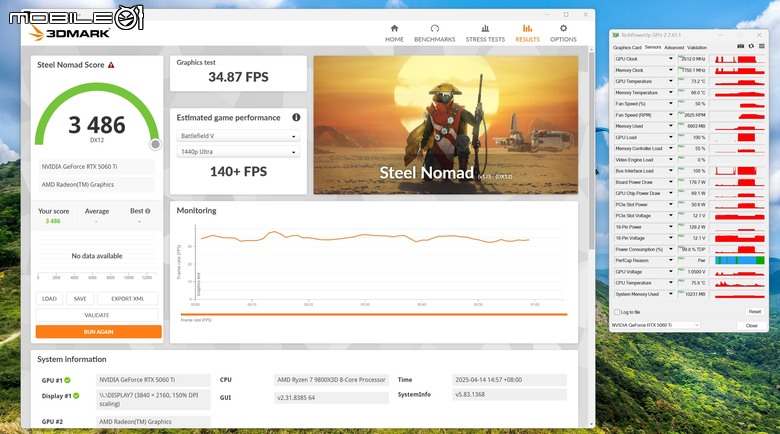Screen dimensions: 780x434
Task: Click the Close button in GPU-Z
Action: point(752,326)
